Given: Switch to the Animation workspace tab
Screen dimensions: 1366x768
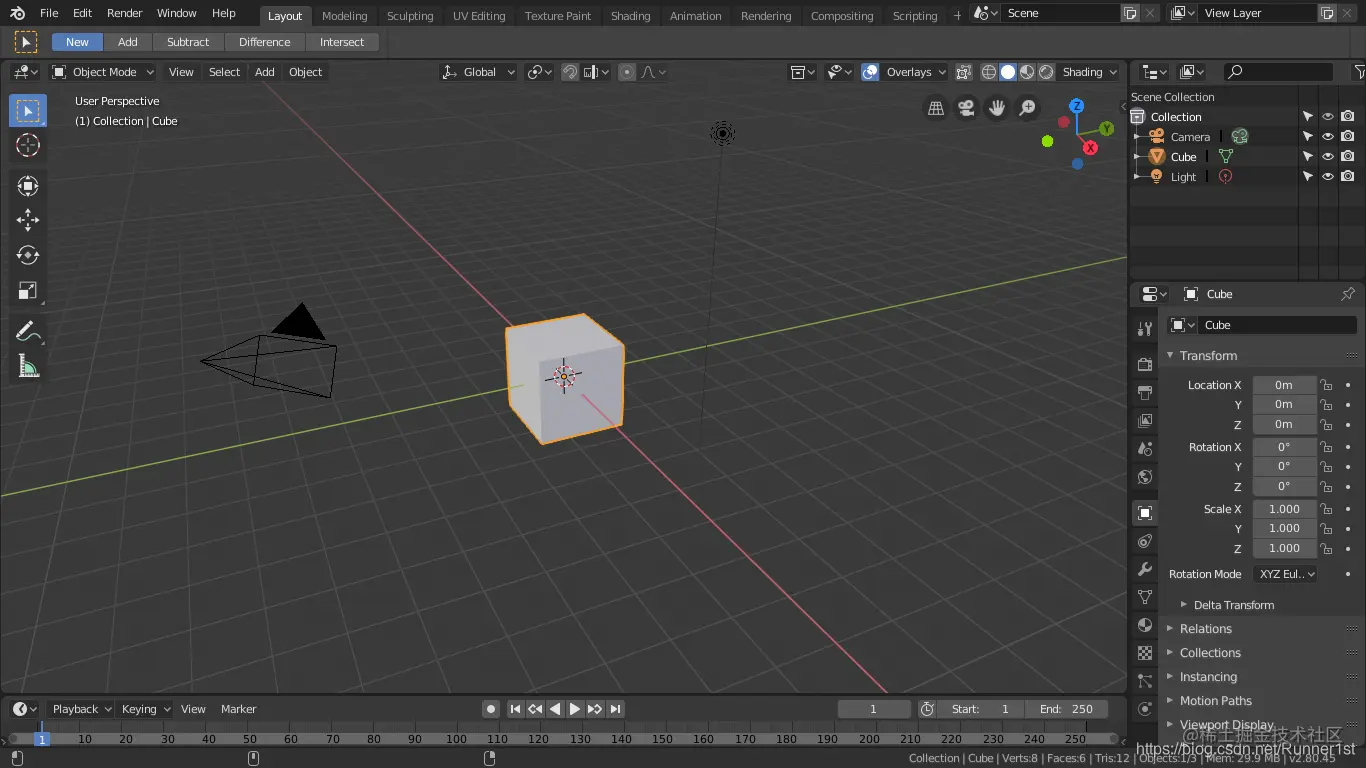Looking at the screenshot, I should click(696, 16).
